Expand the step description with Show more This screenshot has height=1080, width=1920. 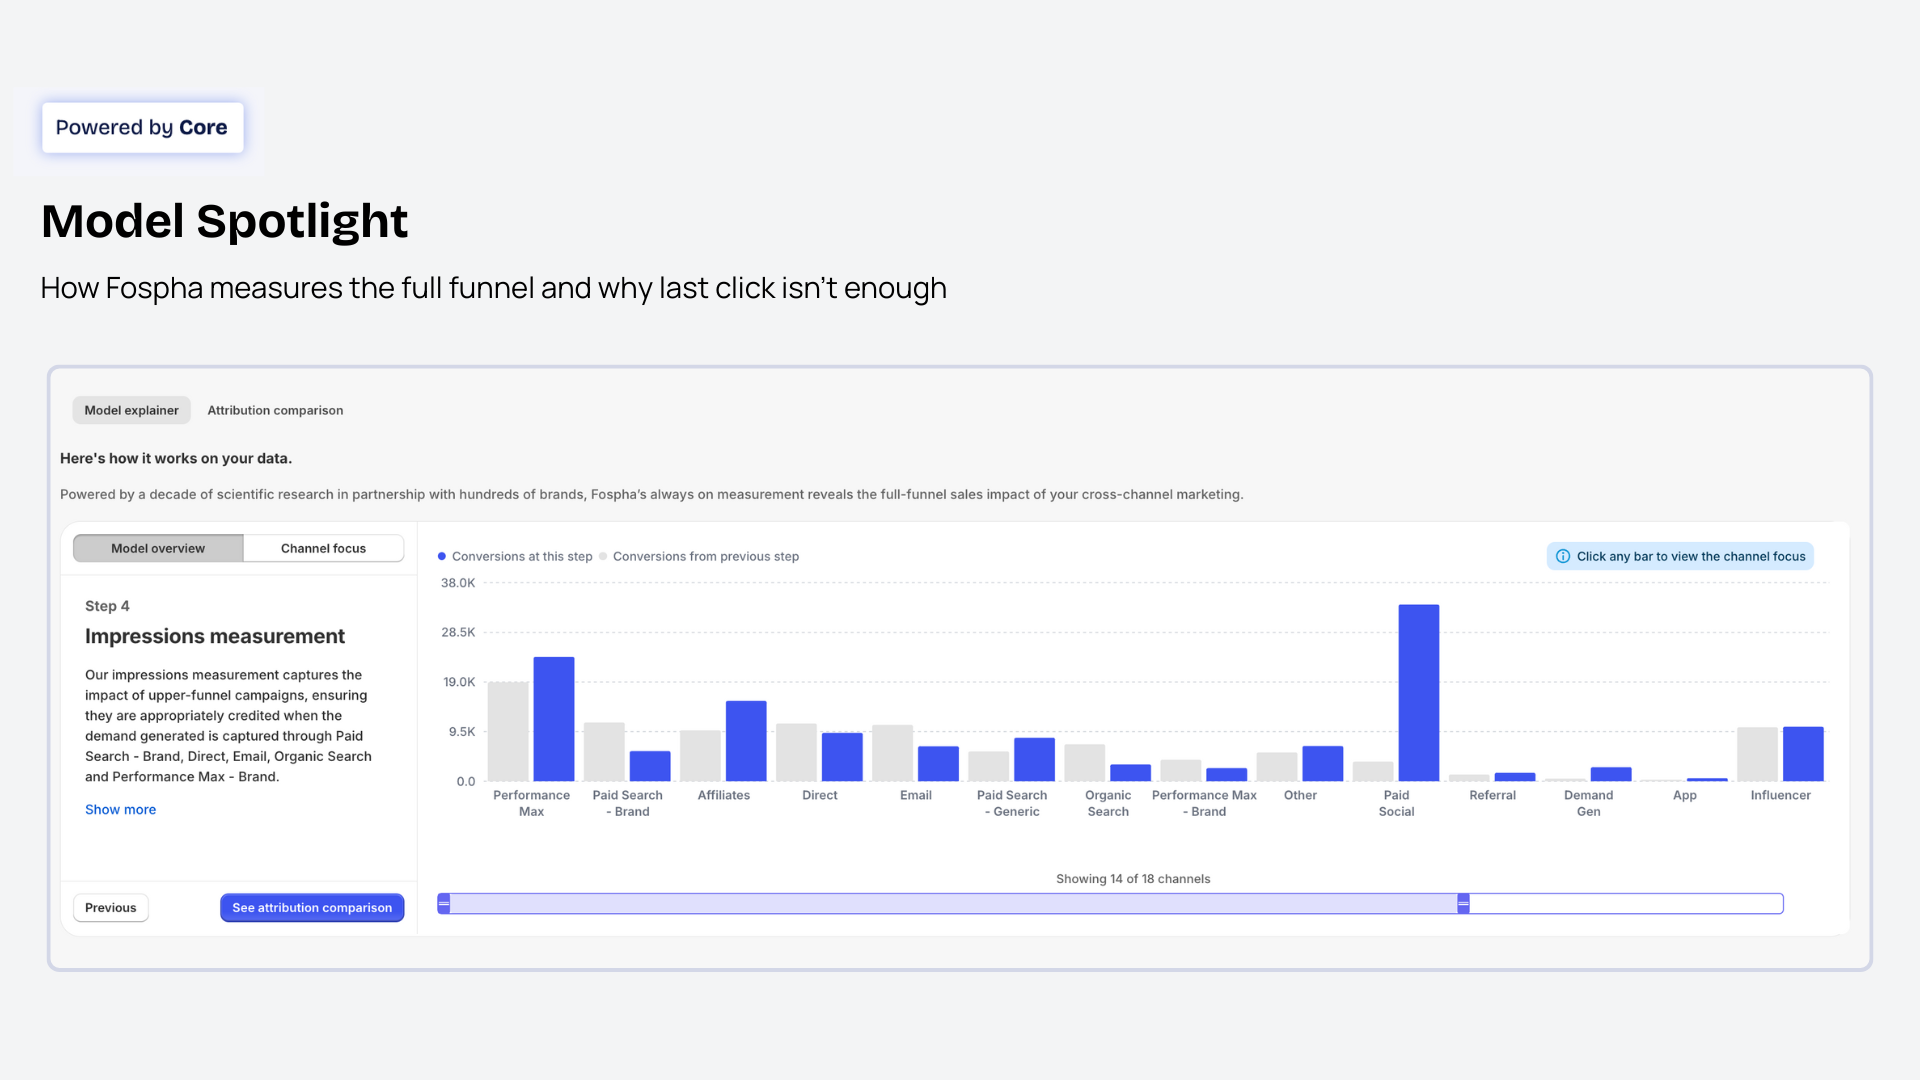pyautogui.click(x=120, y=809)
